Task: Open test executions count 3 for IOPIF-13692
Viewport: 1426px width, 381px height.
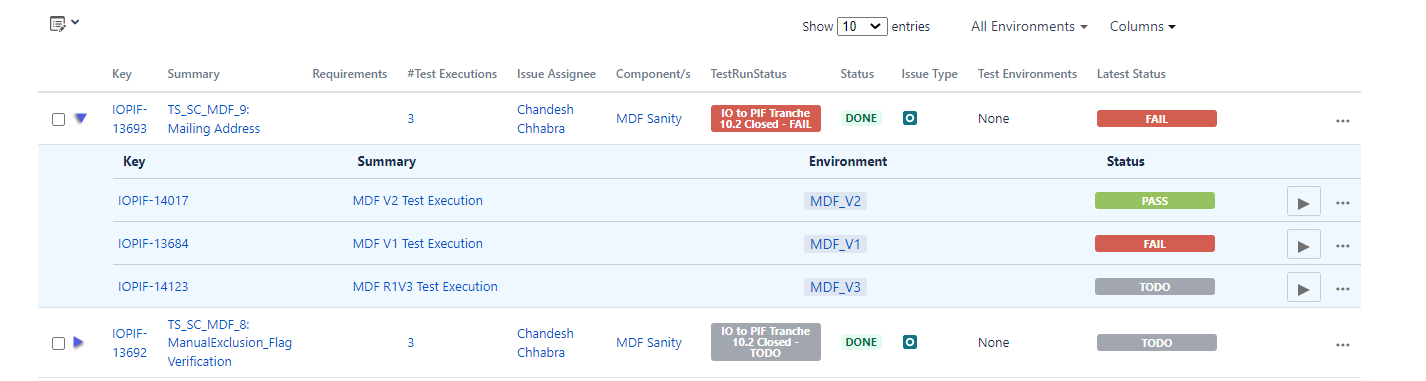Action: (411, 343)
